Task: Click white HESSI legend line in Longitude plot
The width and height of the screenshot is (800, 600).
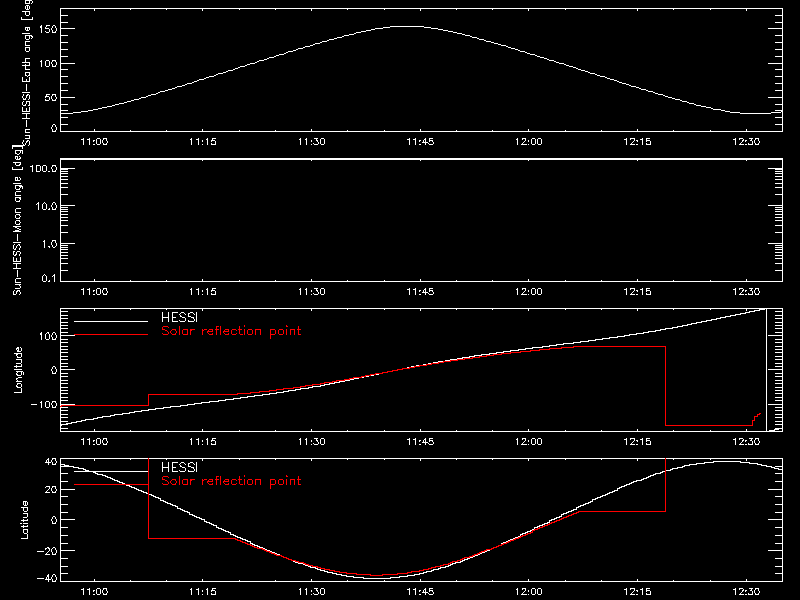Action: click(x=111, y=321)
